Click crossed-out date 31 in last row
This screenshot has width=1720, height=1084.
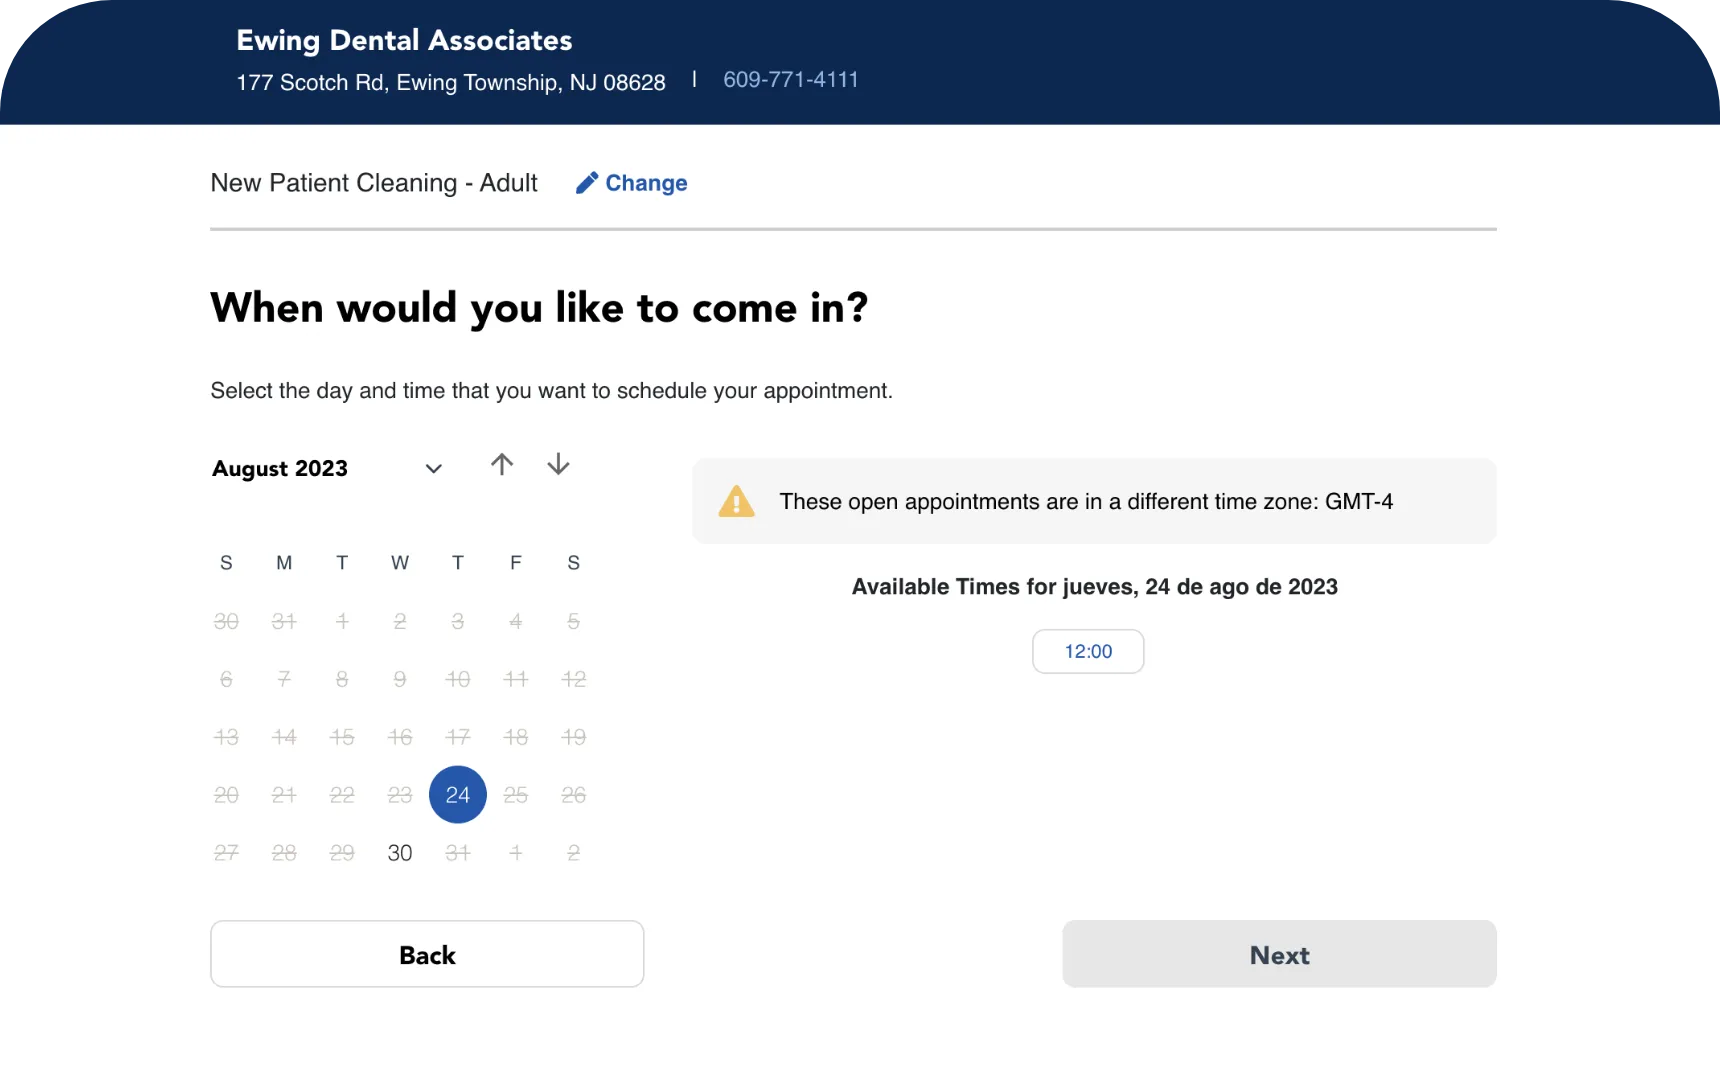coord(458,853)
